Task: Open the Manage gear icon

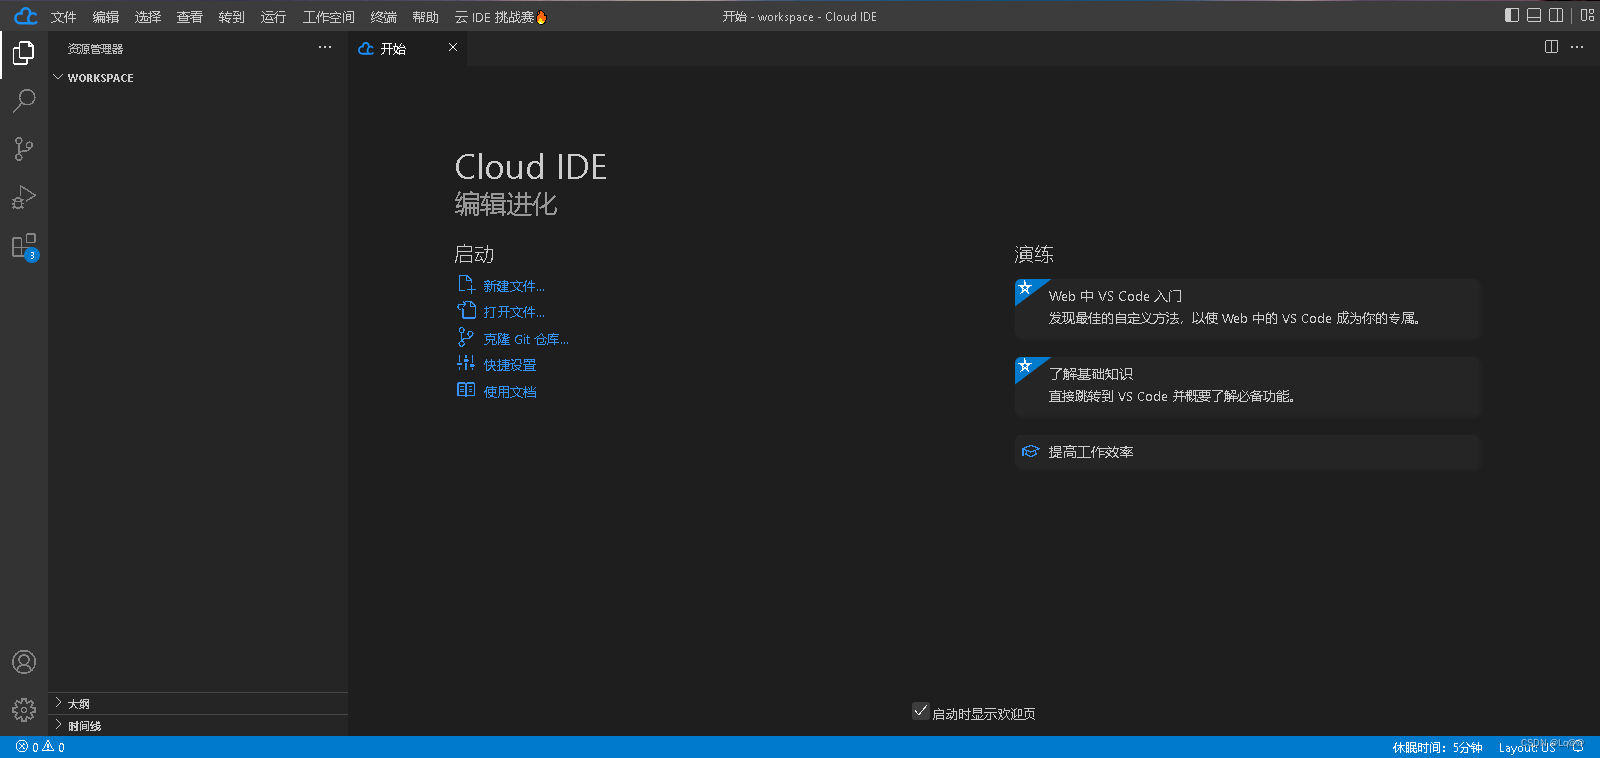Action: 24,710
